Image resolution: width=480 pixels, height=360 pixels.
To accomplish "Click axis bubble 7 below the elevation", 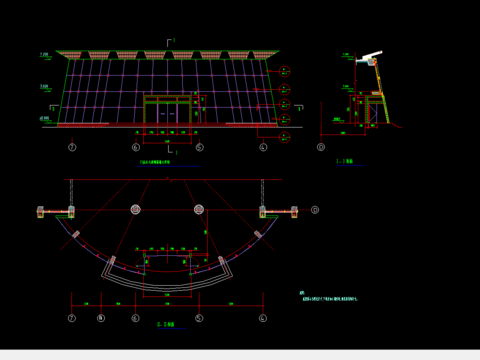I will (x=72, y=147).
